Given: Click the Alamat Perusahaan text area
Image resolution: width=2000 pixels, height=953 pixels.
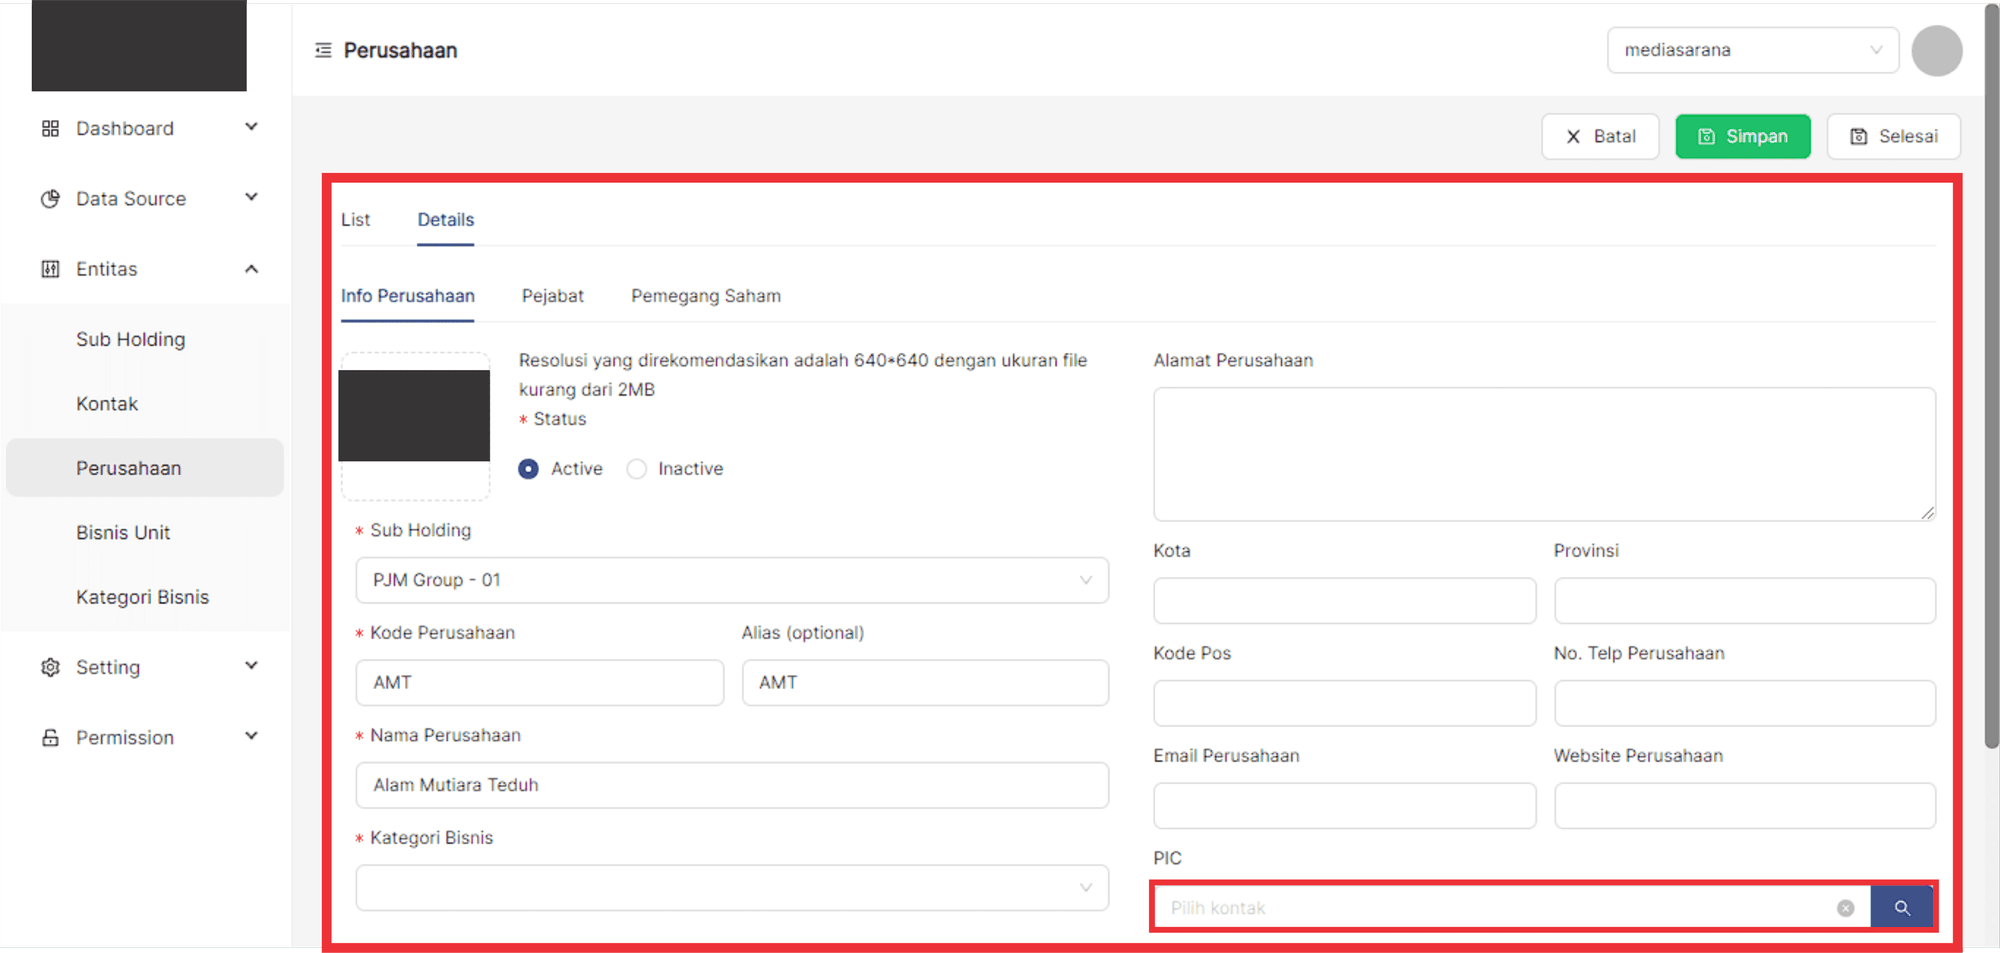Looking at the screenshot, I should (x=1543, y=454).
